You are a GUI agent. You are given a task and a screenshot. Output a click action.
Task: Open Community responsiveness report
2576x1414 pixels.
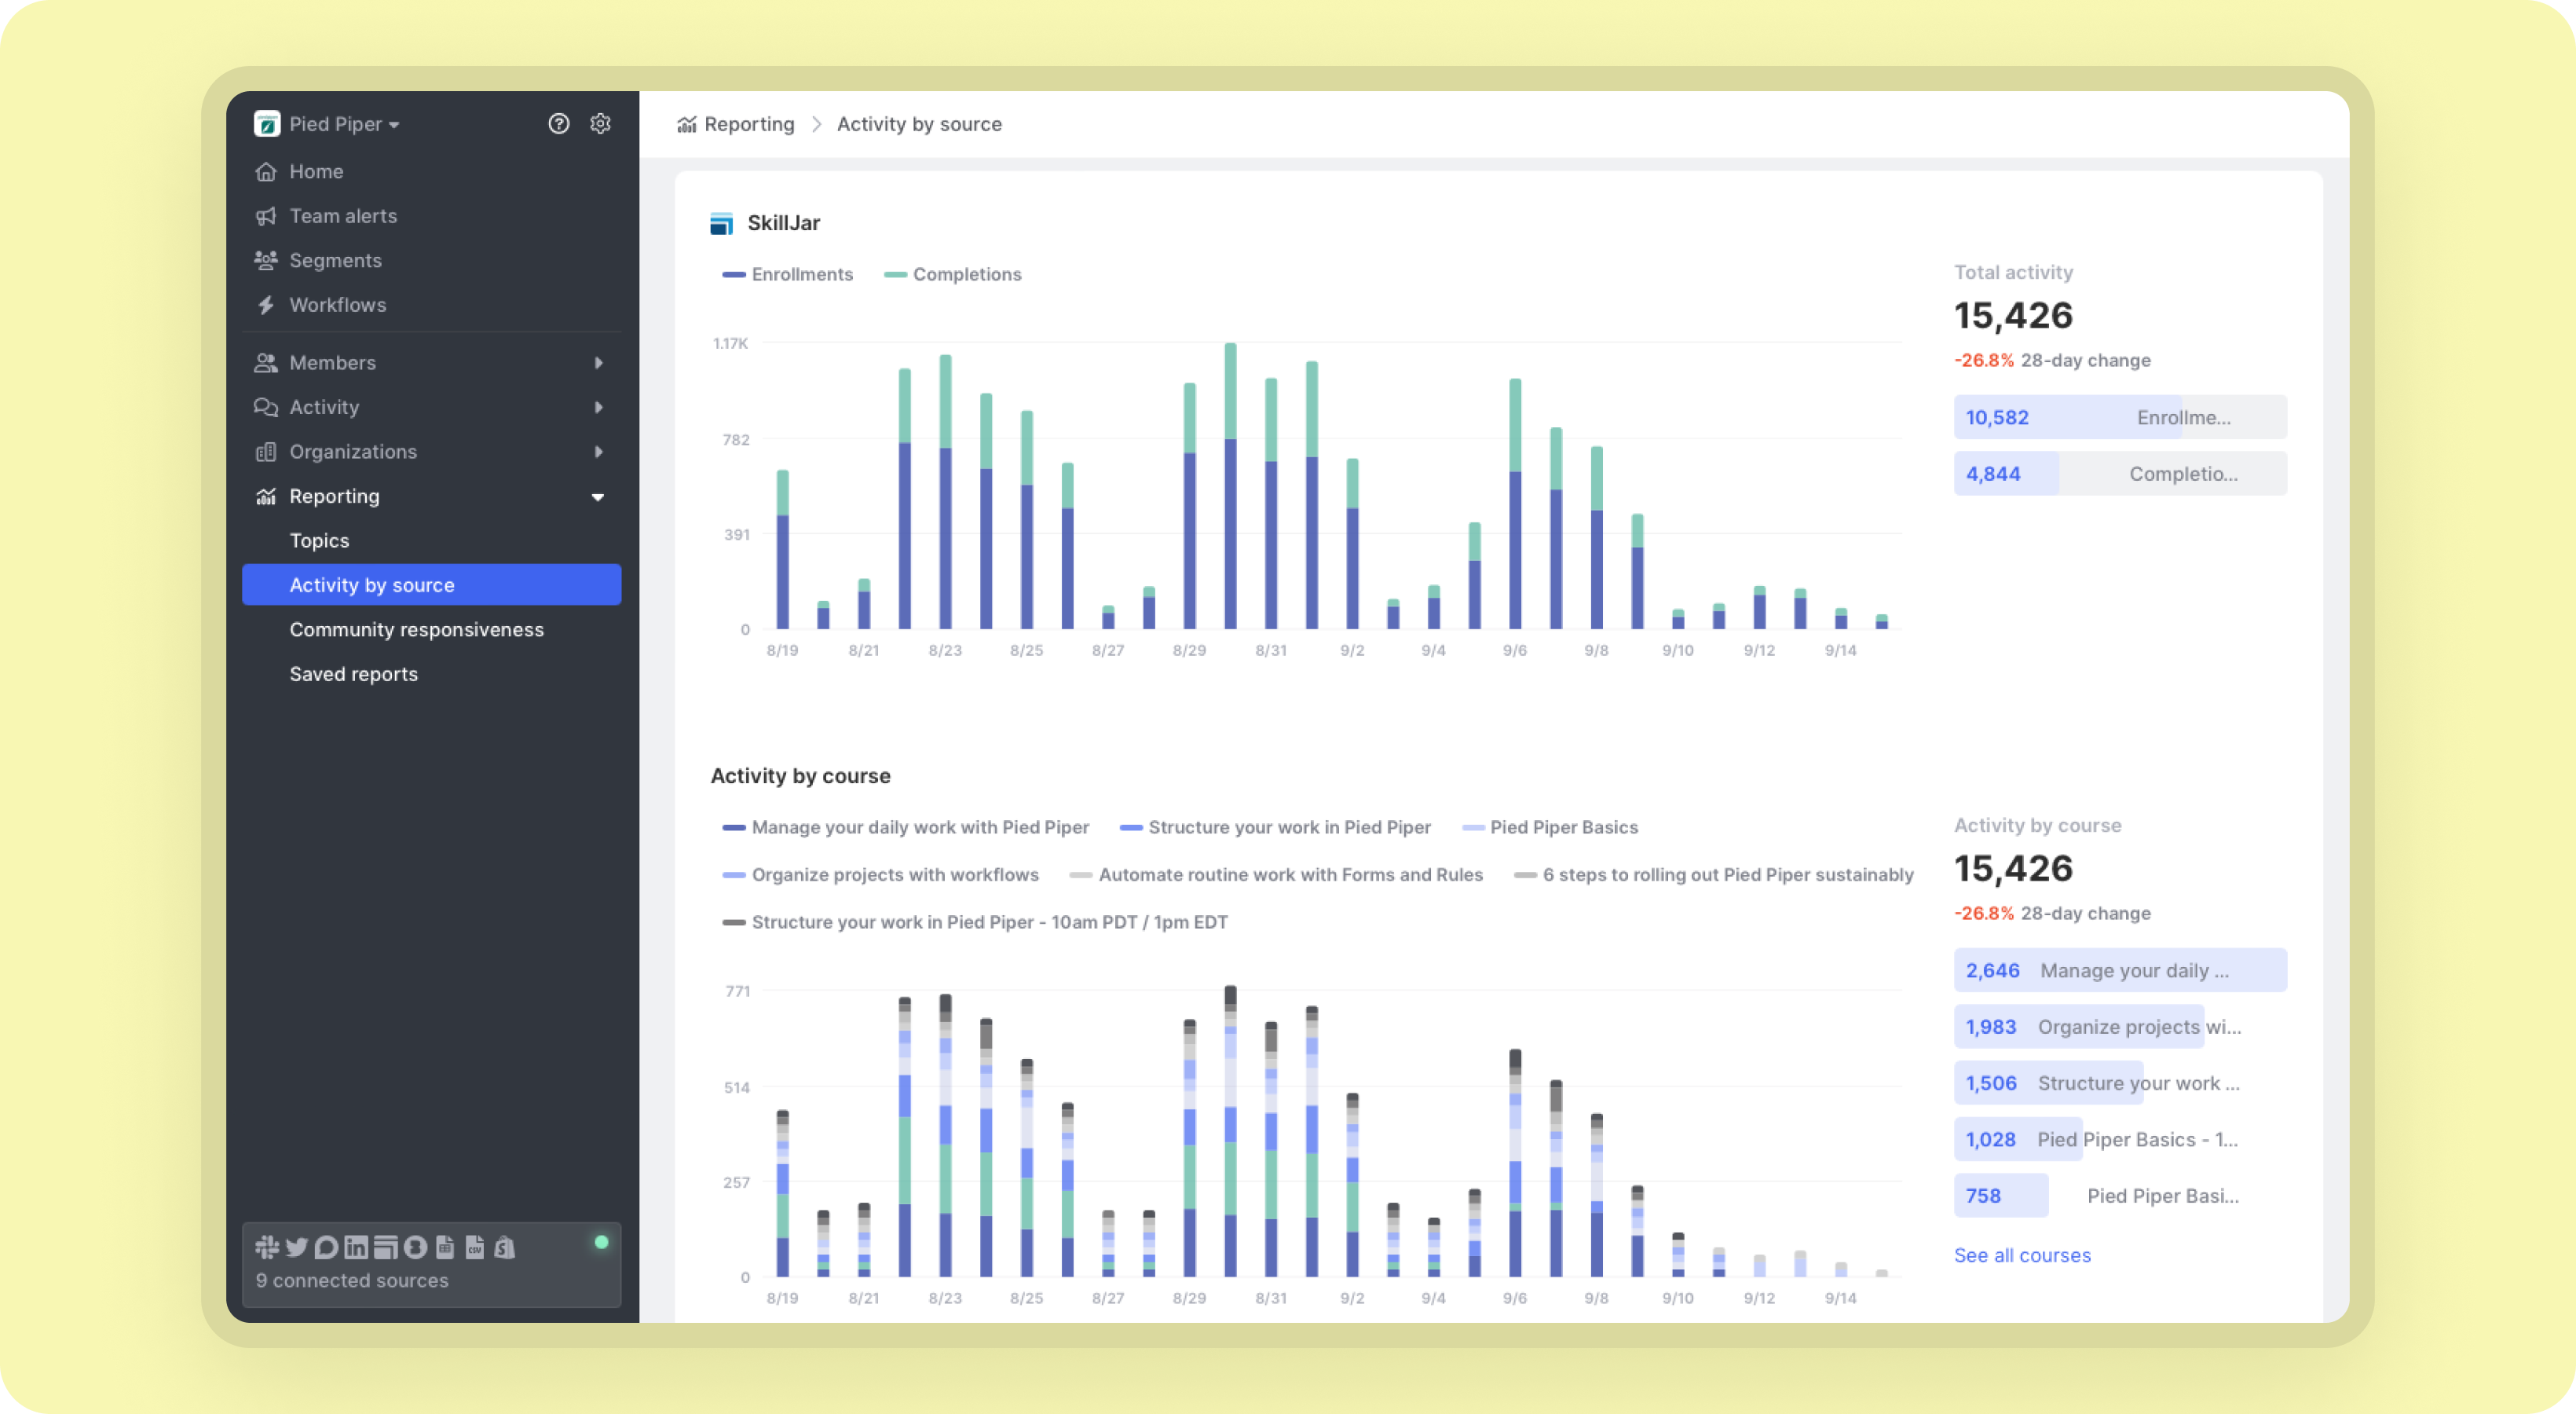pyautogui.click(x=416, y=629)
